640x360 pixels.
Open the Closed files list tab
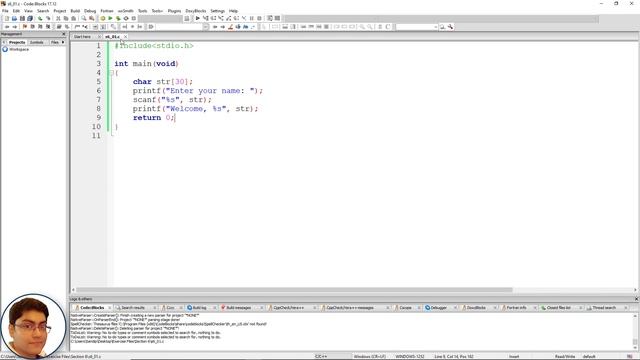559,308
